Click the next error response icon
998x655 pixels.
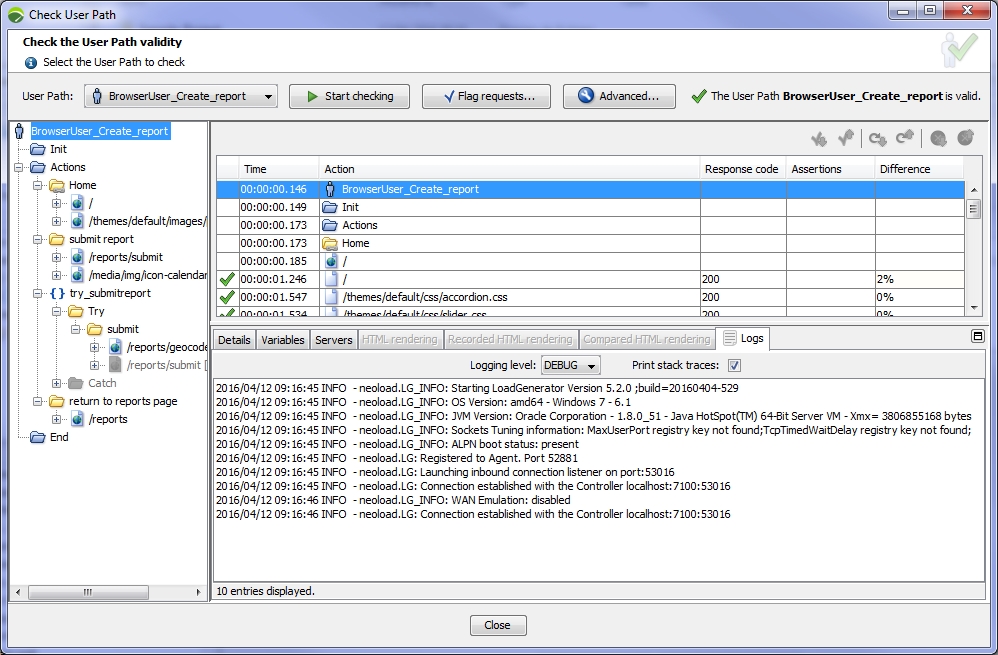pos(938,139)
